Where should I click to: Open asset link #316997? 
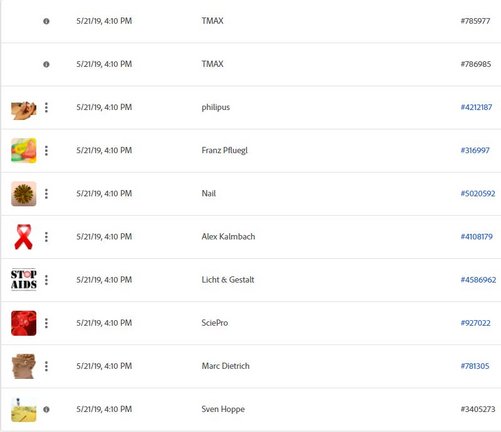[475, 150]
